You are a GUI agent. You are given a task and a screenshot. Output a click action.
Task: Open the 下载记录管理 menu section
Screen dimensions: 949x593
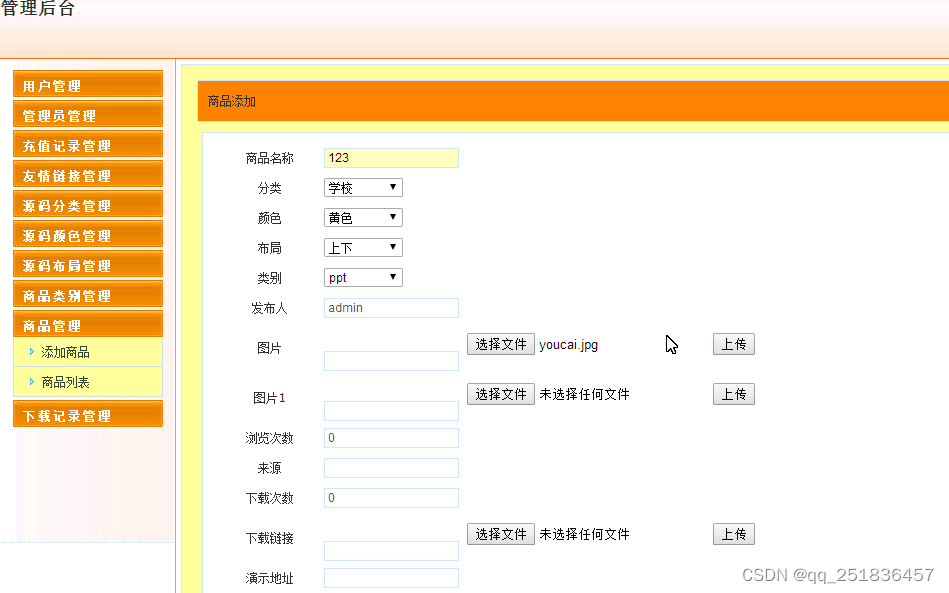(88, 414)
